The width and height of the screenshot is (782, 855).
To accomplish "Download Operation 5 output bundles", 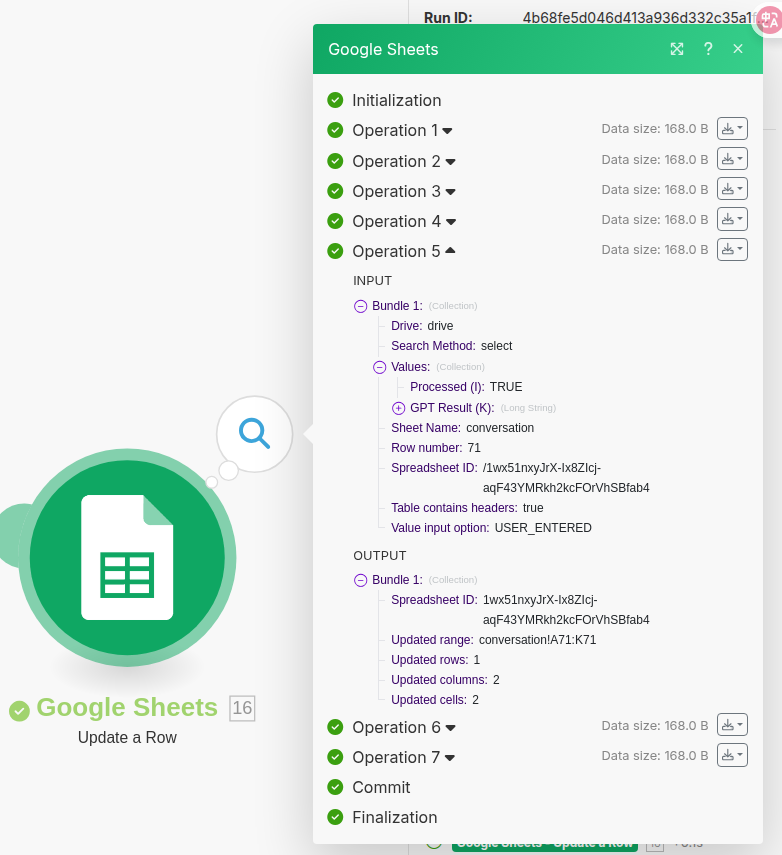I will click(x=732, y=250).
